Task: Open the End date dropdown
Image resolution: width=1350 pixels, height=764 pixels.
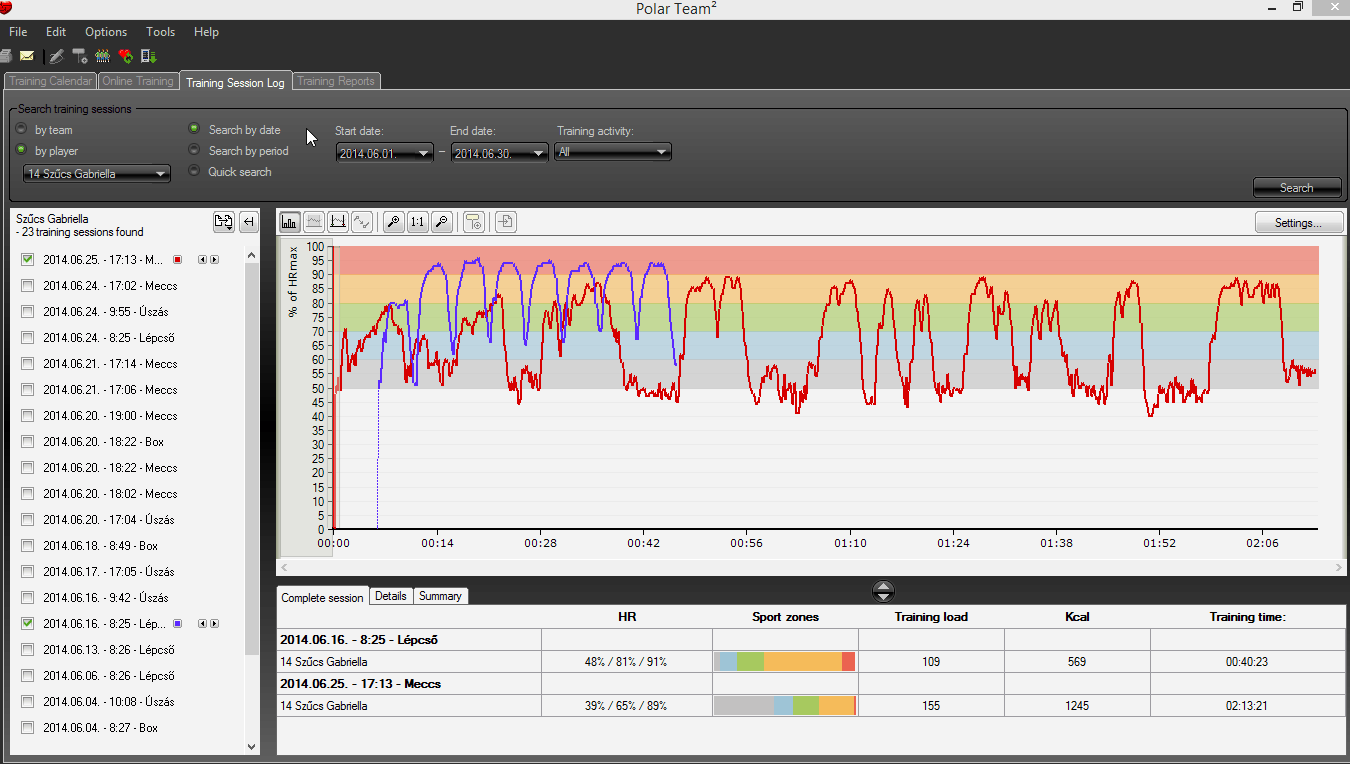Action: pos(500,153)
